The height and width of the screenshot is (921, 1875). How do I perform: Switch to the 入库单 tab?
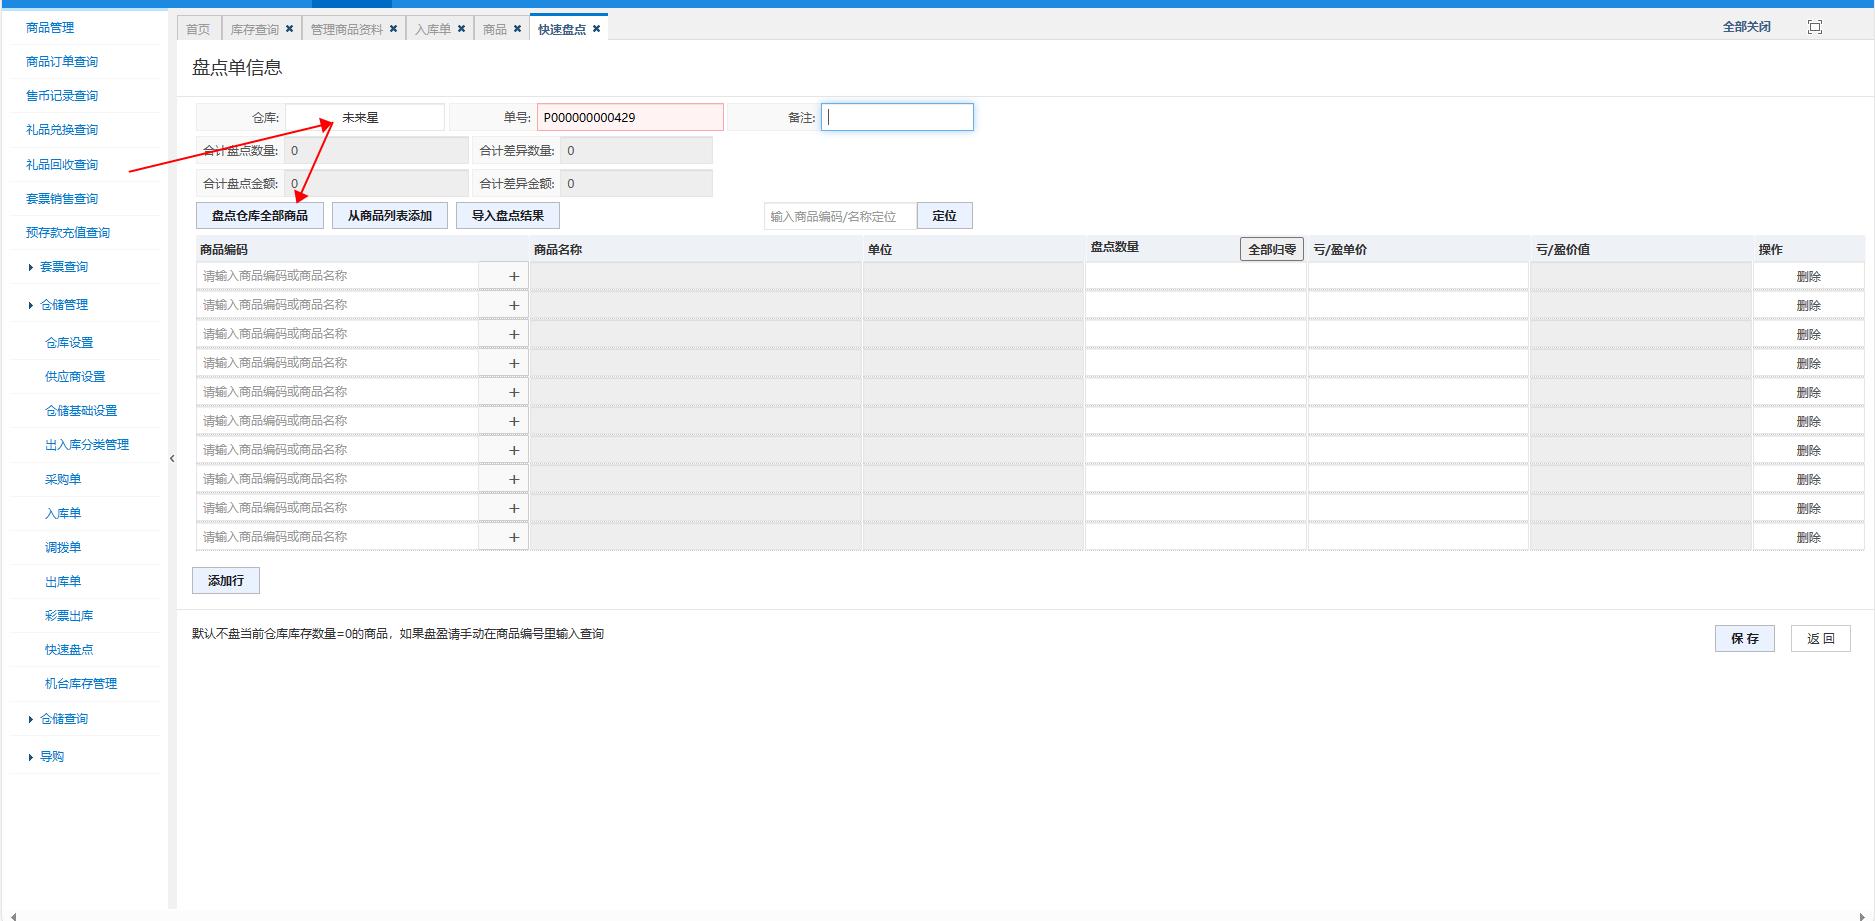click(432, 29)
